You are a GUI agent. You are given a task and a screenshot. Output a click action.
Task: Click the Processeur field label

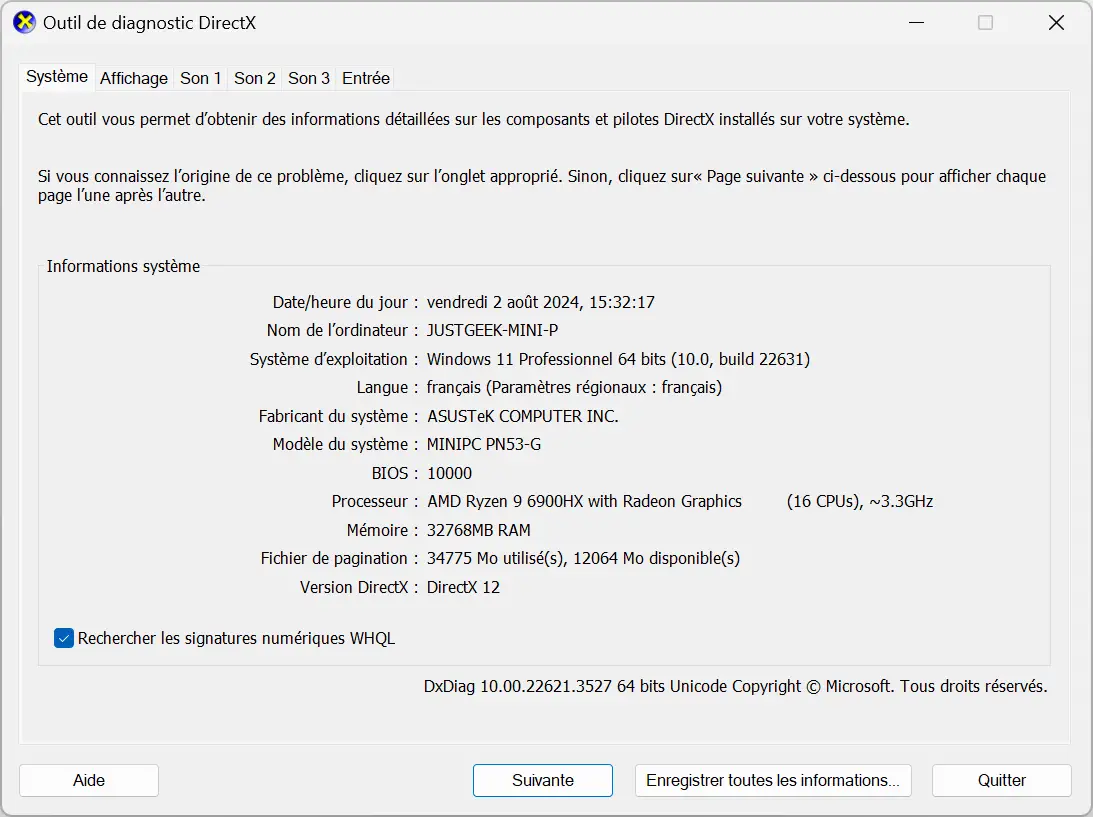pos(374,501)
